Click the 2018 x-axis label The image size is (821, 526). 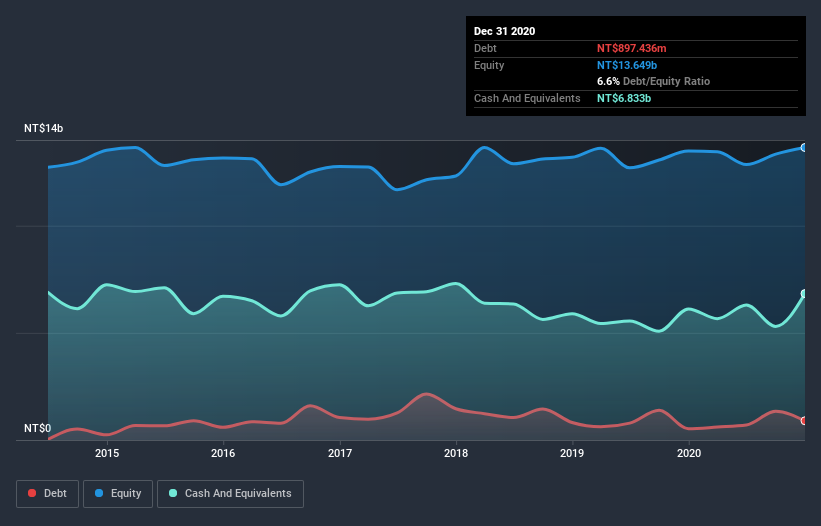pos(456,453)
